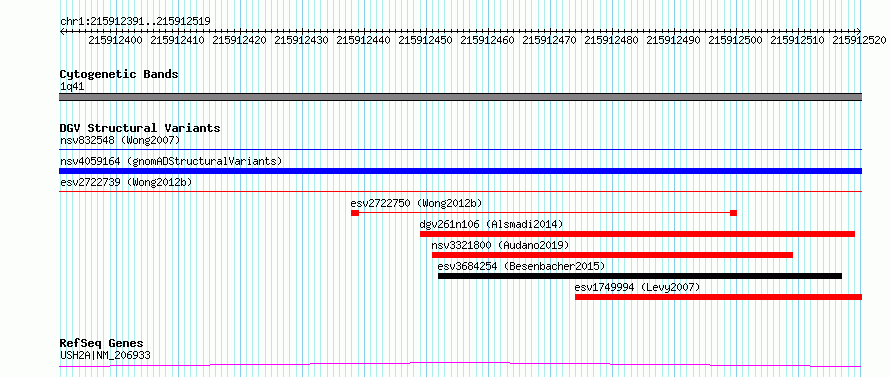
Task: Click the RefSeq Genes track title
Action: (101, 344)
